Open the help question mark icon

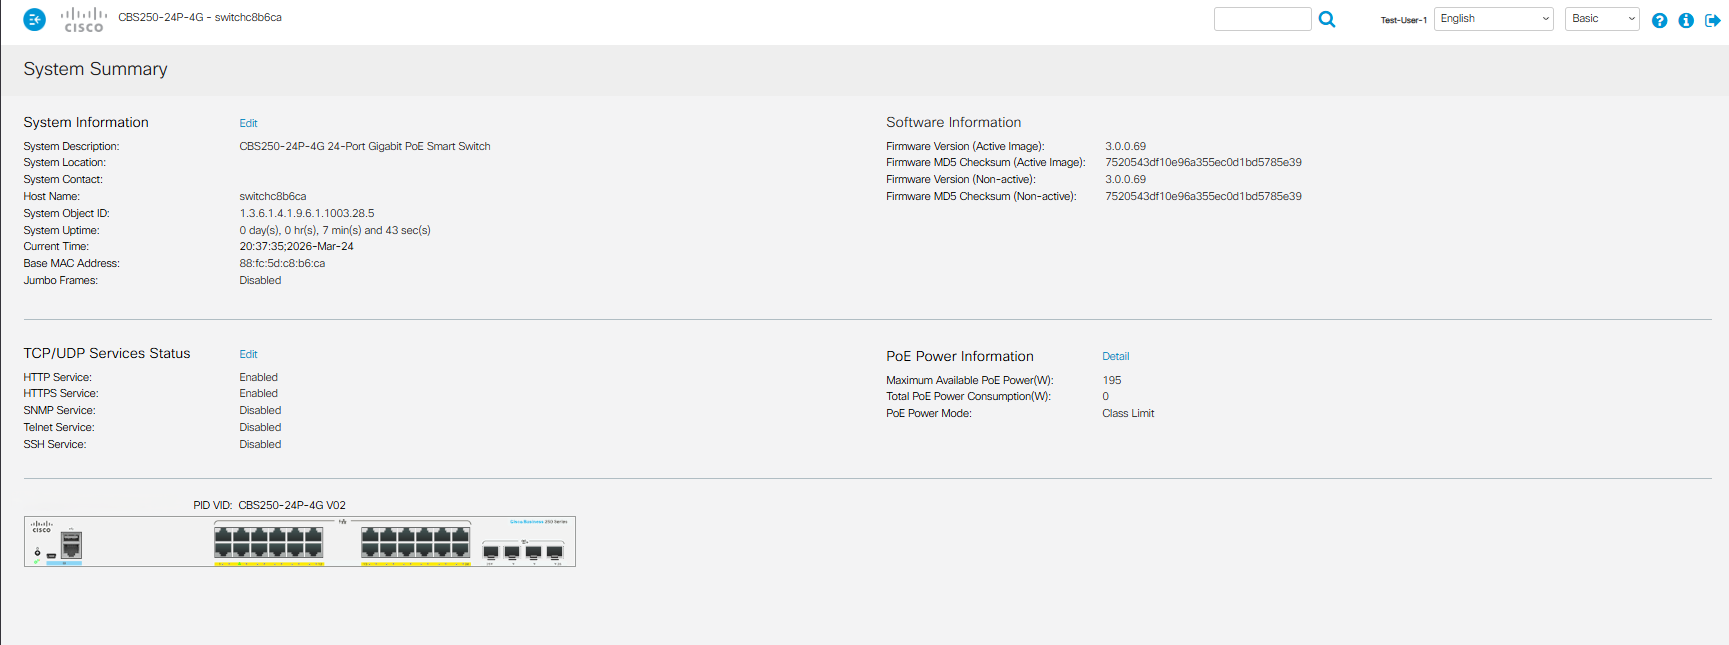click(x=1659, y=20)
